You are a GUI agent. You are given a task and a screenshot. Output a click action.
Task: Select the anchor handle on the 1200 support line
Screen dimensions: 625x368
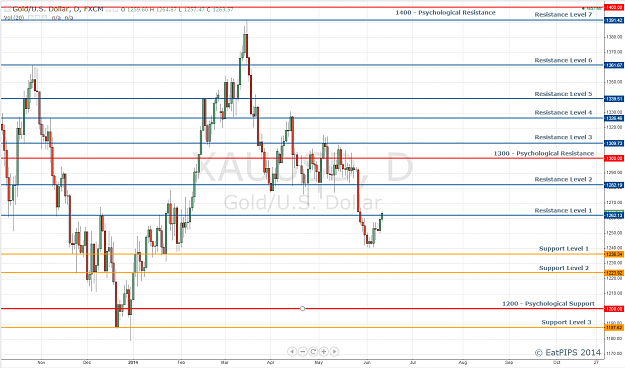[x=303, y=309]
